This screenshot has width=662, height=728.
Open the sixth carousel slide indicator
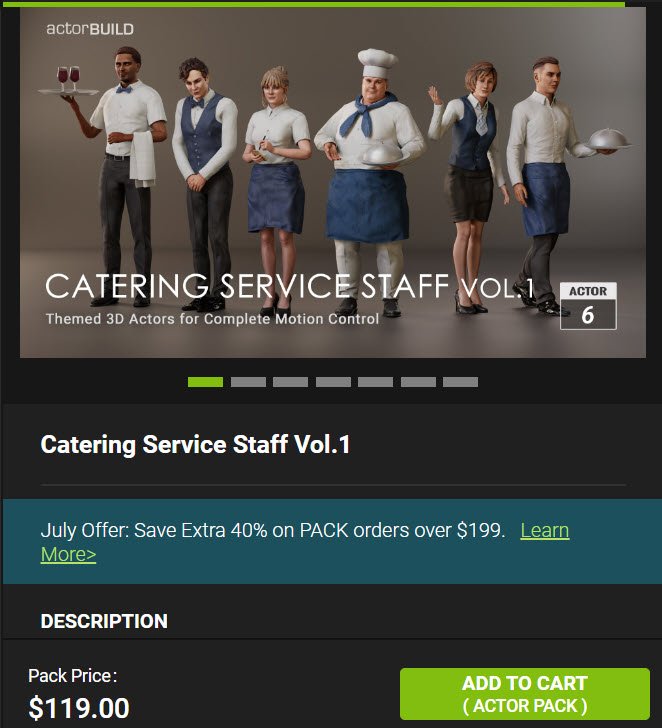point(418,382)
